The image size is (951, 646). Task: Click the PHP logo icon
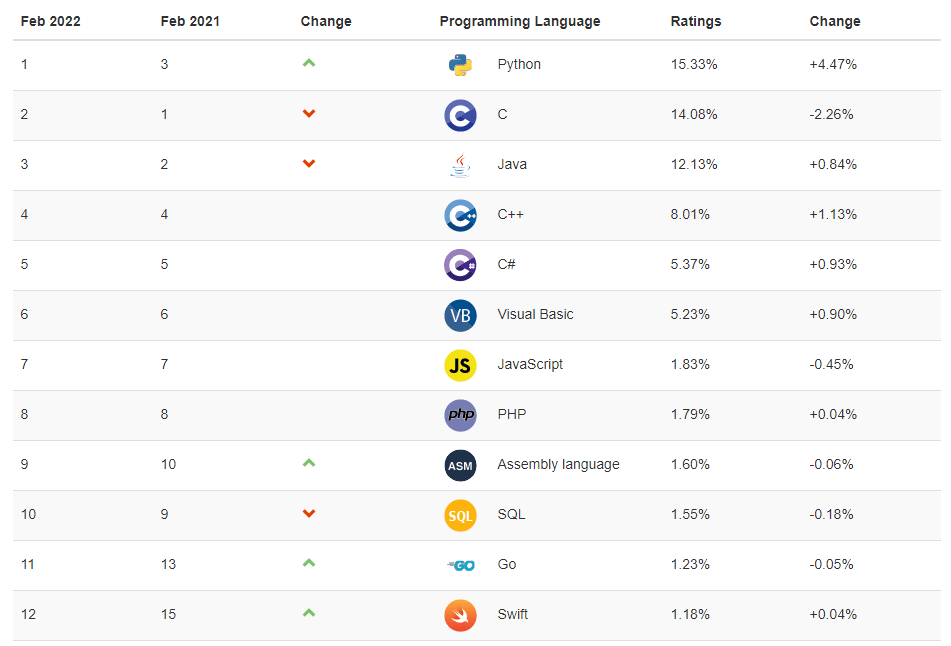(x=460, y=415)
